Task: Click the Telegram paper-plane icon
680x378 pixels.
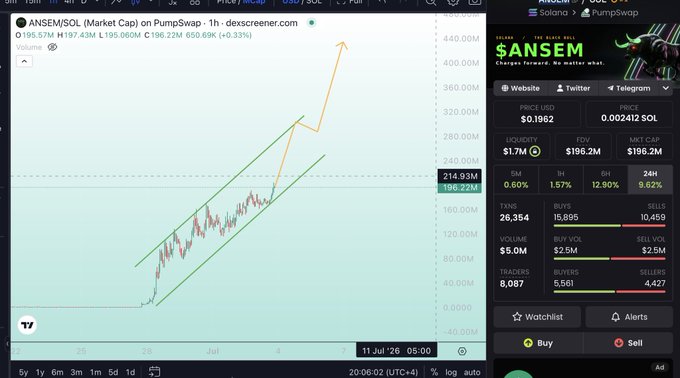Action: (611, 88)
